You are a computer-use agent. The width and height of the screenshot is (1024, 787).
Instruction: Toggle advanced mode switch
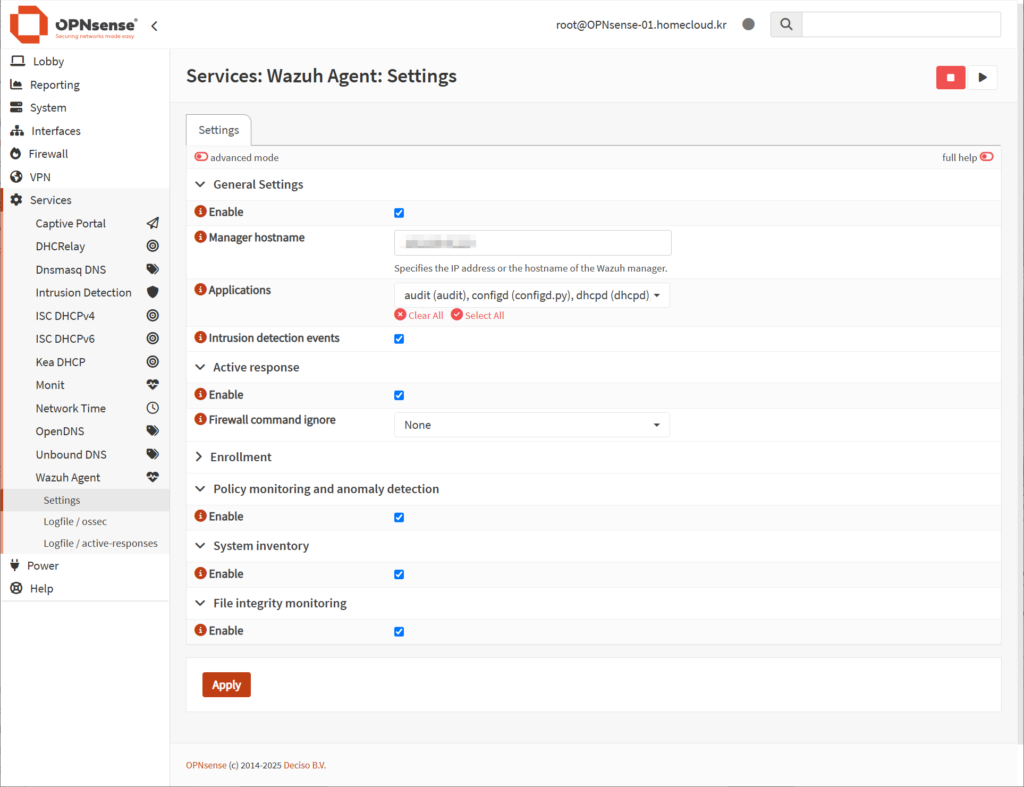pyautogui.click(x=201, y=157)
